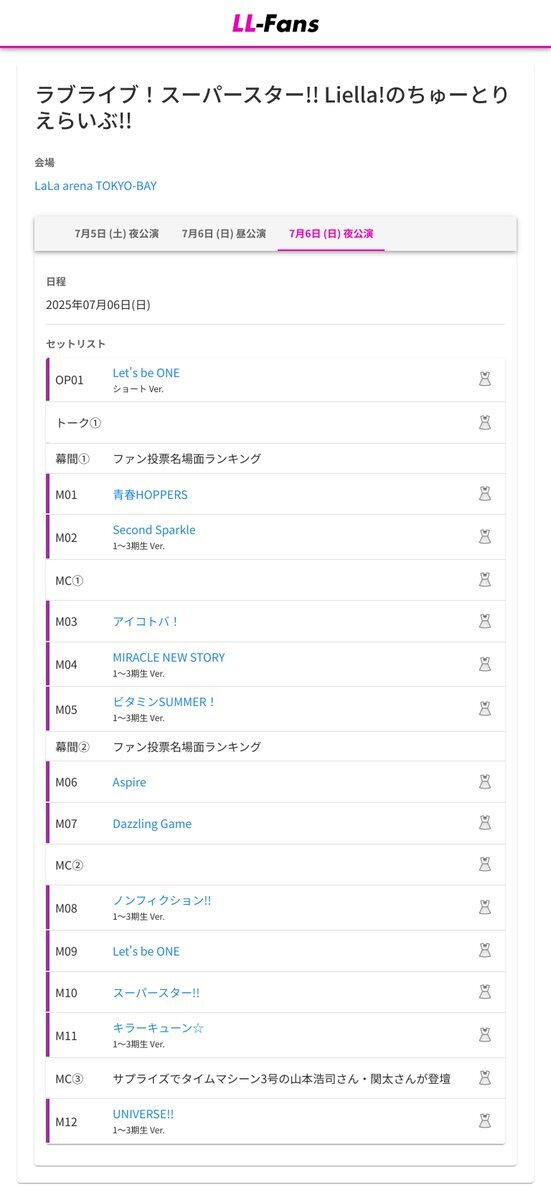Viewport: 551px width, 1200px height.
Task: Select the 7月6日 (日) 夜公演 tab
Action: tap(331, 233)
